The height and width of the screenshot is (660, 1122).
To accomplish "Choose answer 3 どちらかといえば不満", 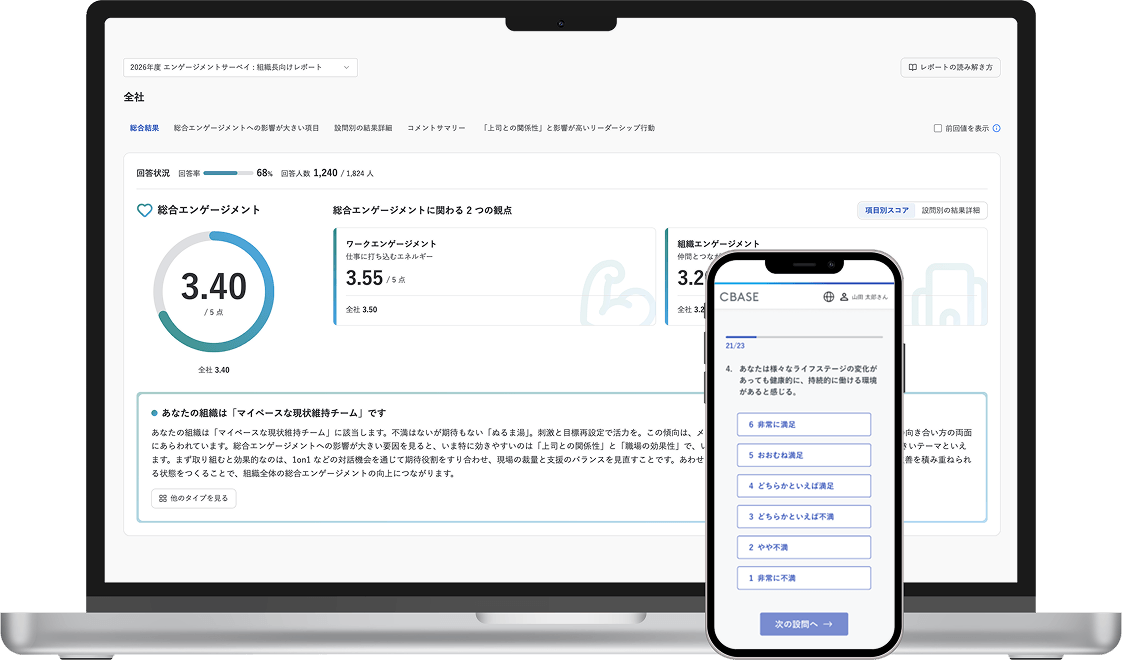I will point(804,517).
